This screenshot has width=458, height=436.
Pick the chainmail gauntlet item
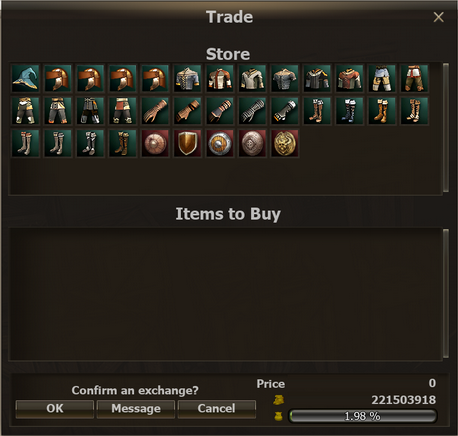252,111
